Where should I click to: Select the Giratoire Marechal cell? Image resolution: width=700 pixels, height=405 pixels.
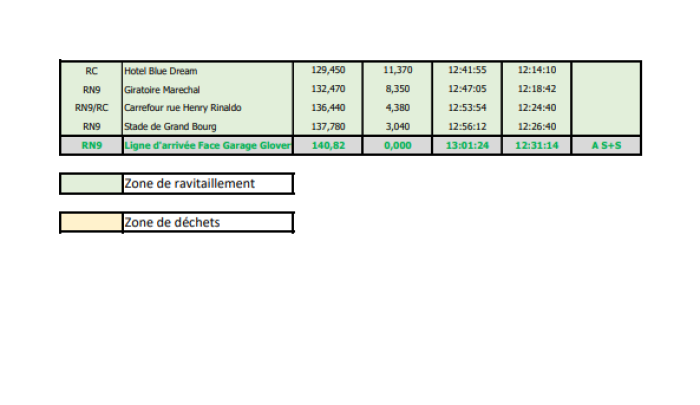[x=208, y=89]
